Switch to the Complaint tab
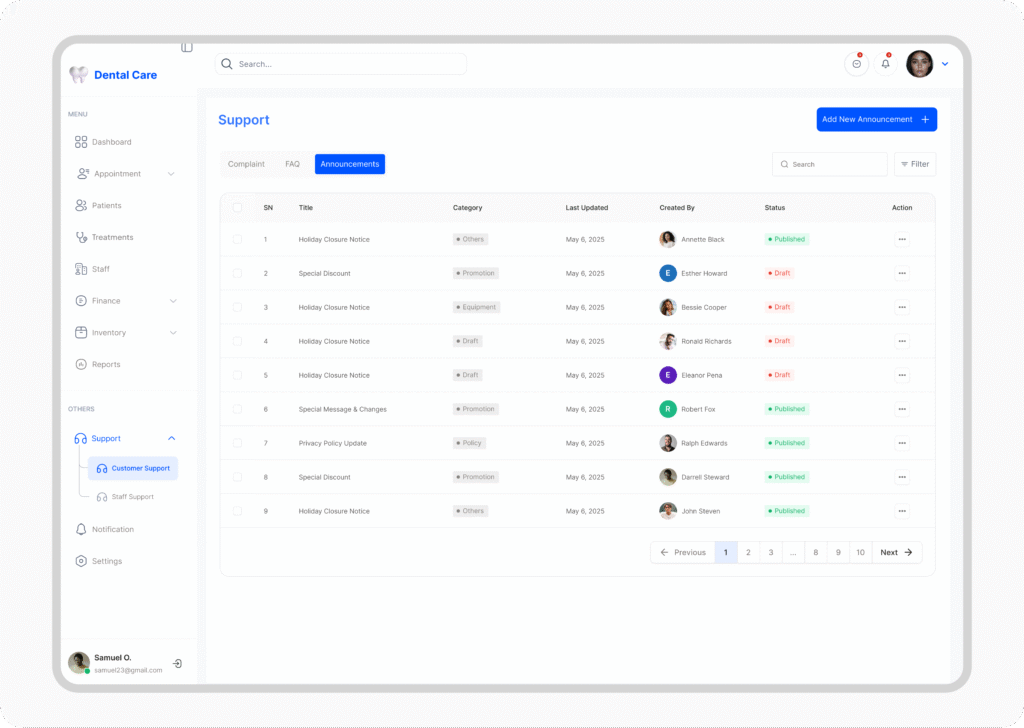The height and width of the screenshot is (728, 1024). click(x=246, y=164)
